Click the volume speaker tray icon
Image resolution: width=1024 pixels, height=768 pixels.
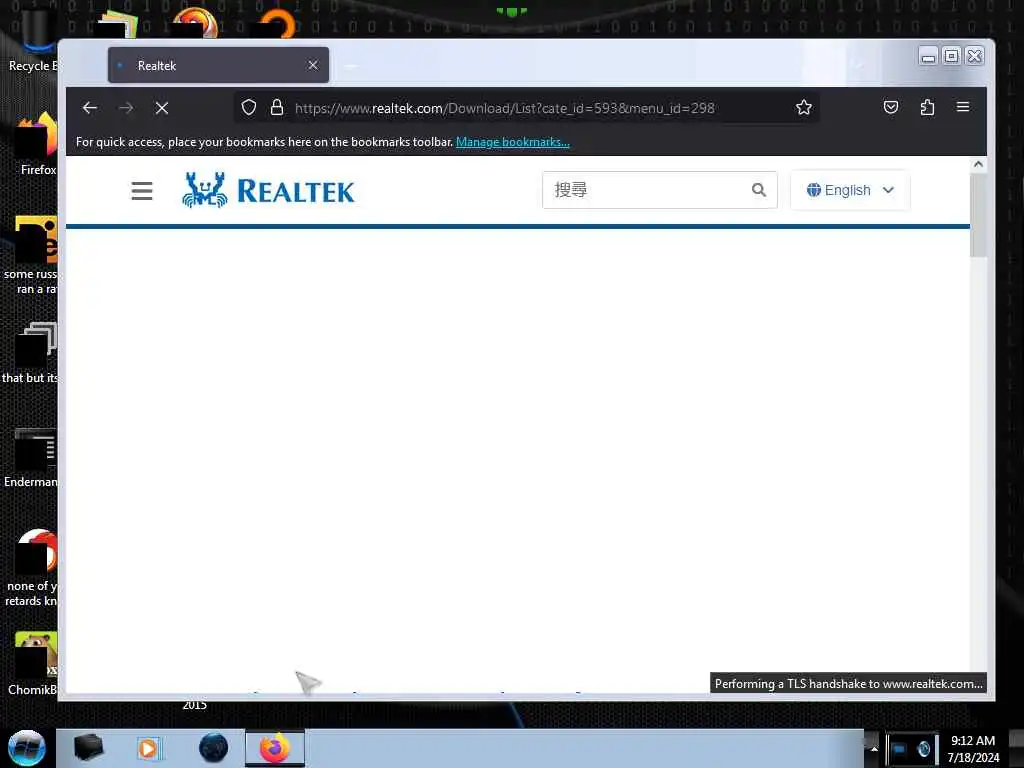coord(923,749)
